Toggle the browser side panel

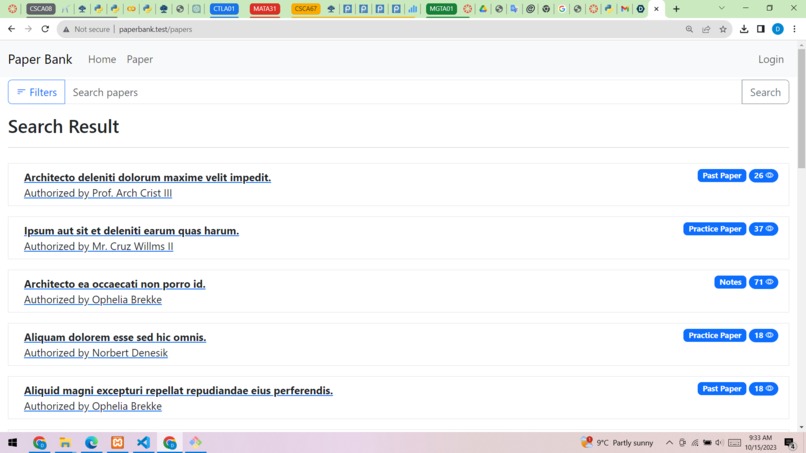(x=761, y=29)
